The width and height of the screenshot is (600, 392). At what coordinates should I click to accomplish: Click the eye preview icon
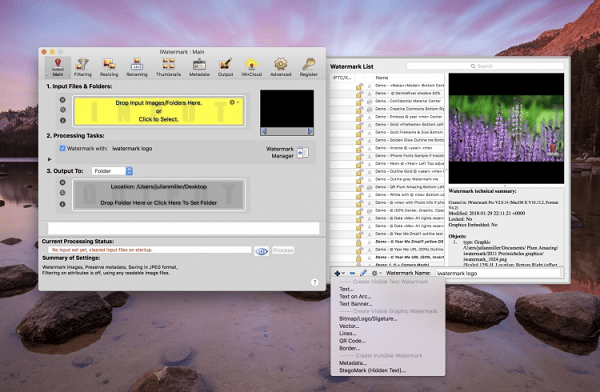point(261,251)
